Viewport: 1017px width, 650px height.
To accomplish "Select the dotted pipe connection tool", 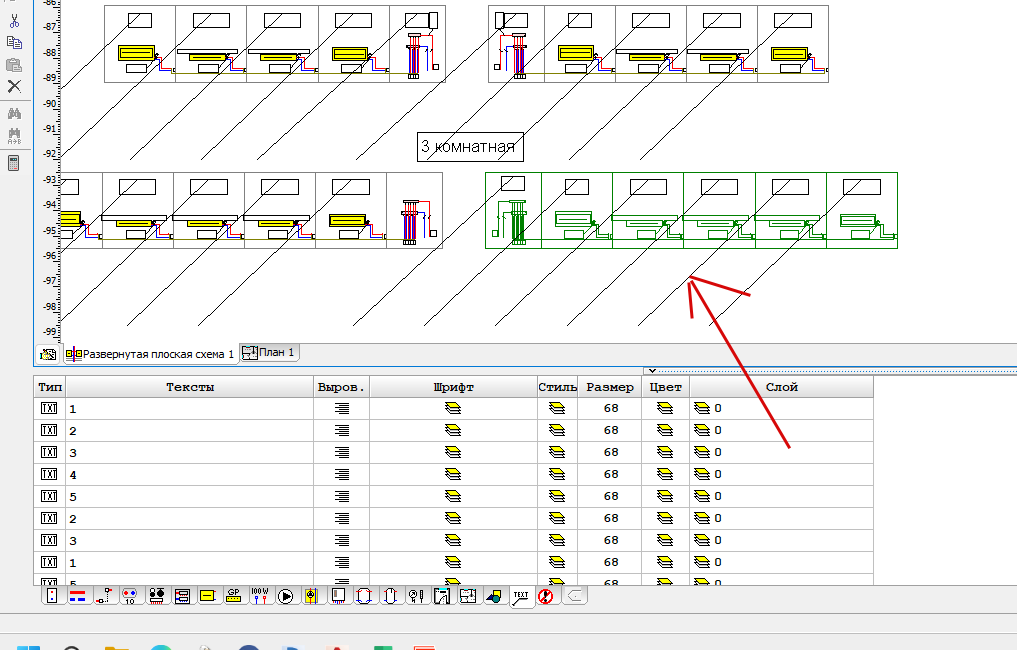I will 104,596.
